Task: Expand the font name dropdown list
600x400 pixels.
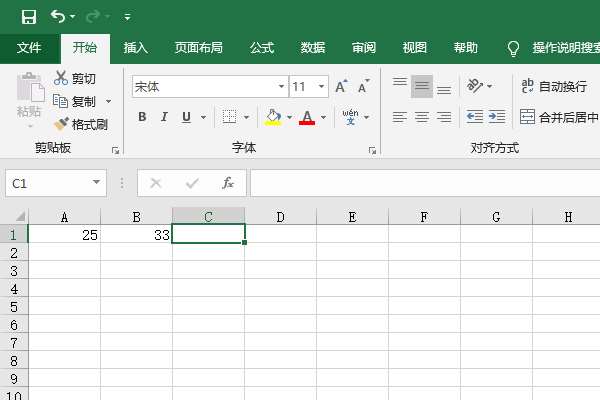Action: click(281, 87)
